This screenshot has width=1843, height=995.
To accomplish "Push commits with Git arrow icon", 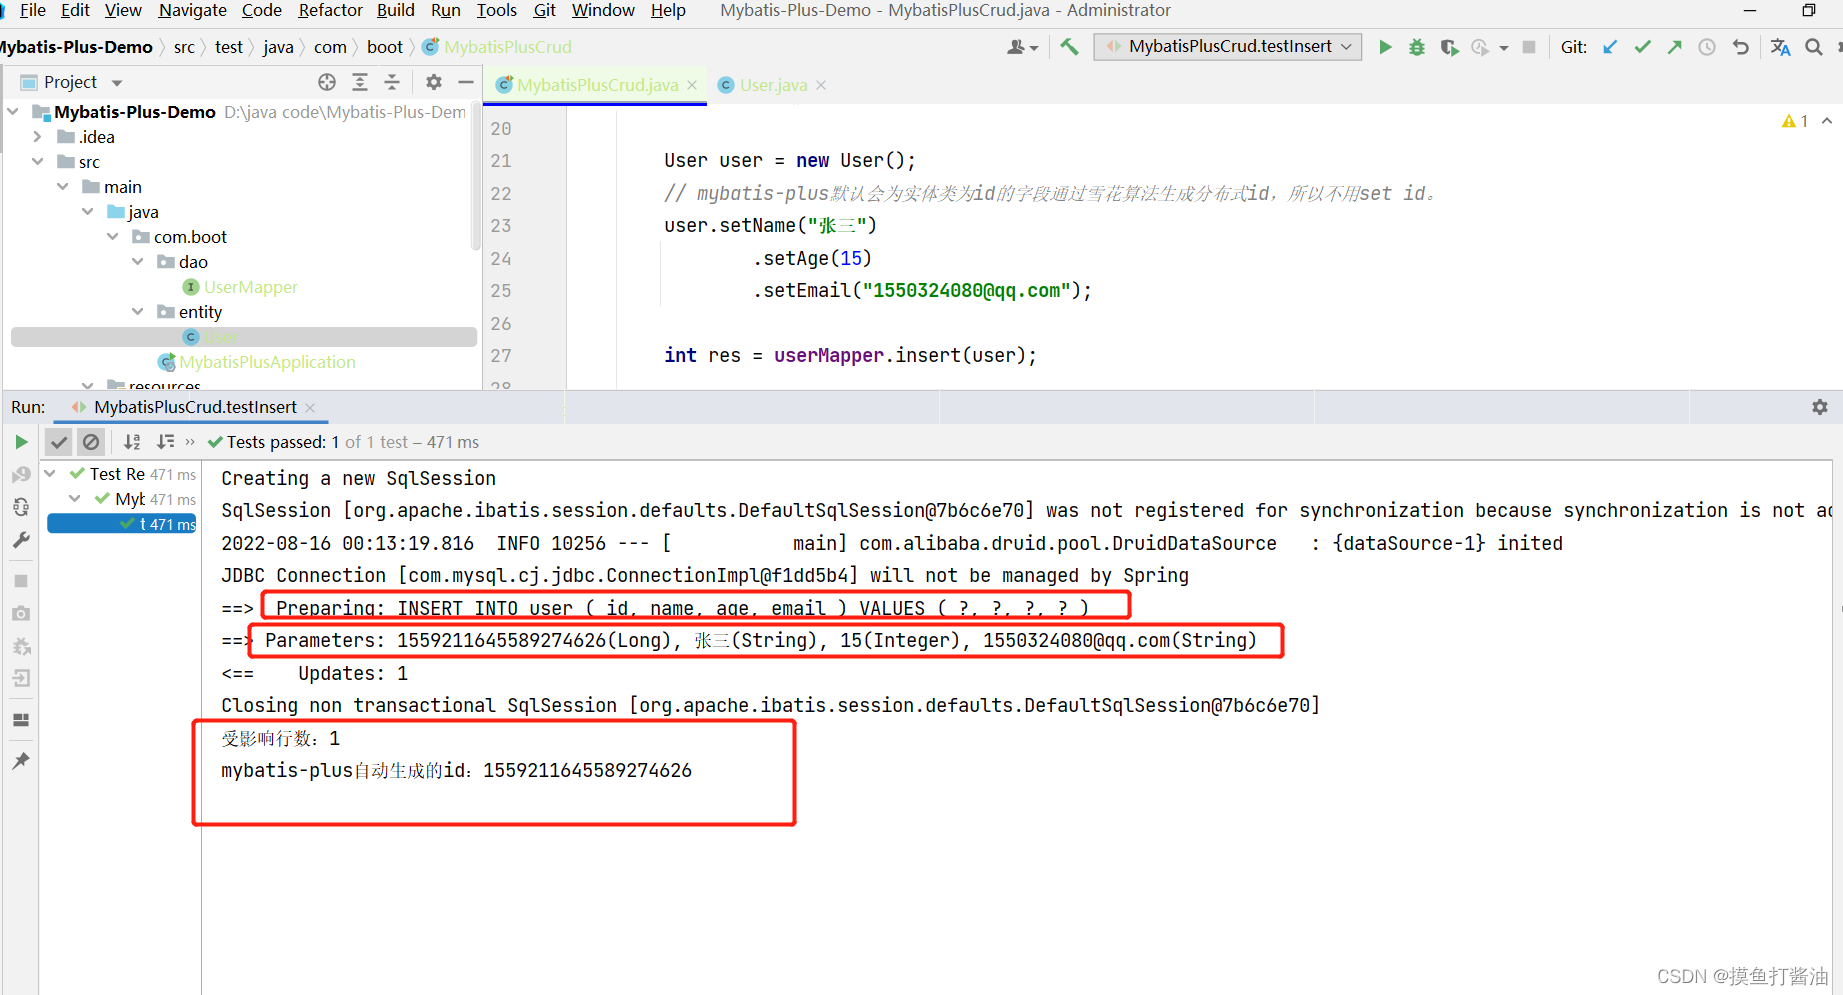I will [1674, 47].
